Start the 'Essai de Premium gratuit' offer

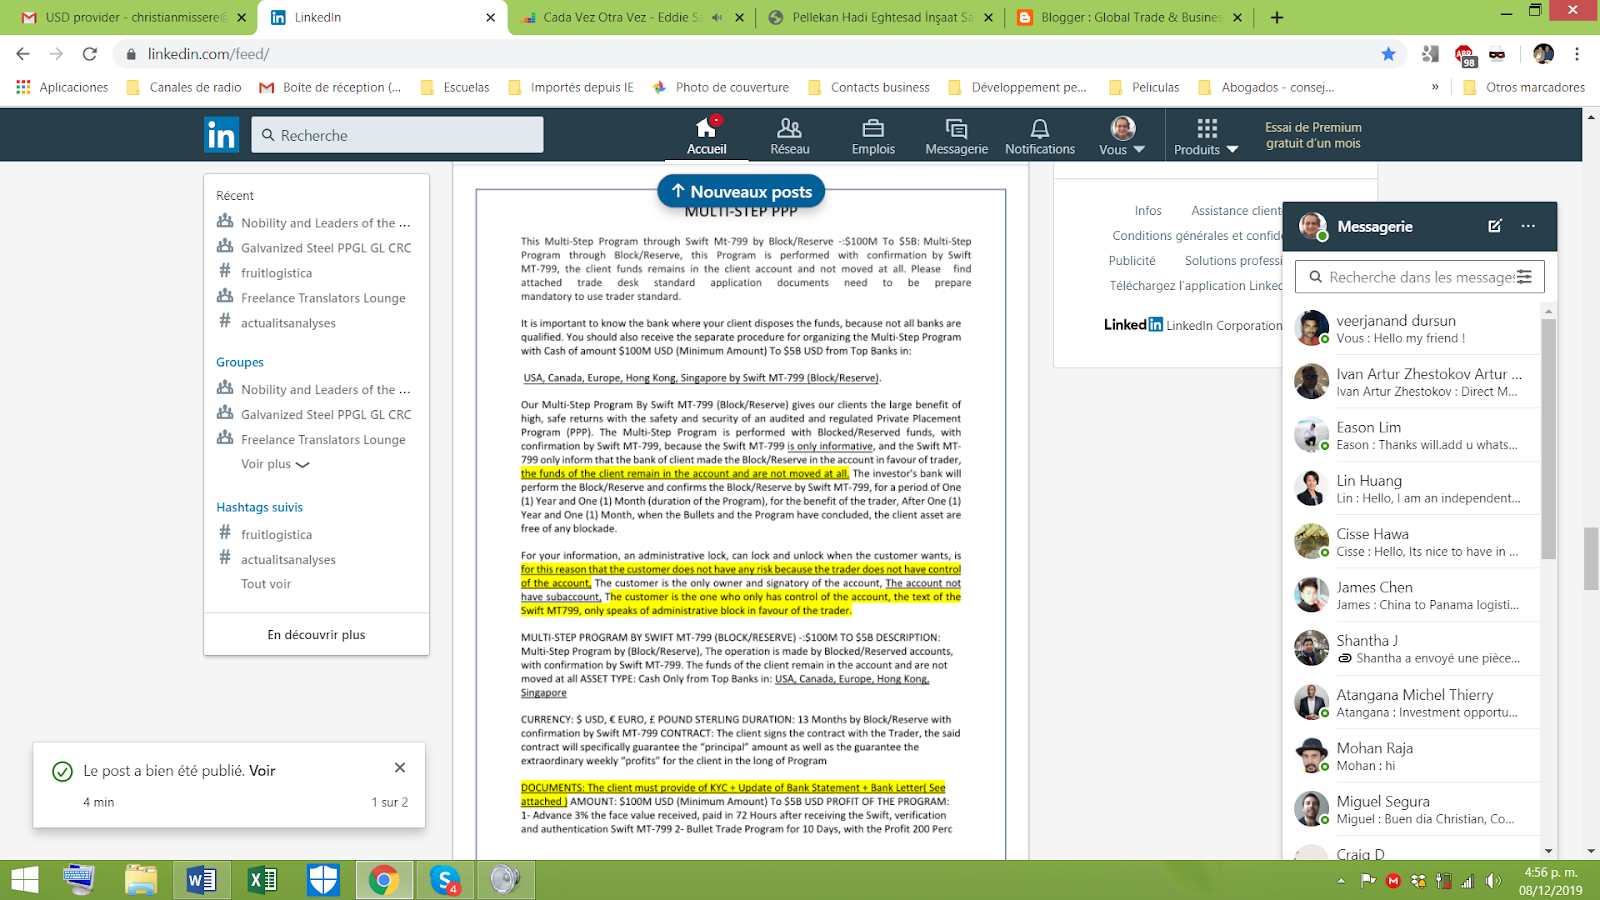click(x=1313, y=135)
